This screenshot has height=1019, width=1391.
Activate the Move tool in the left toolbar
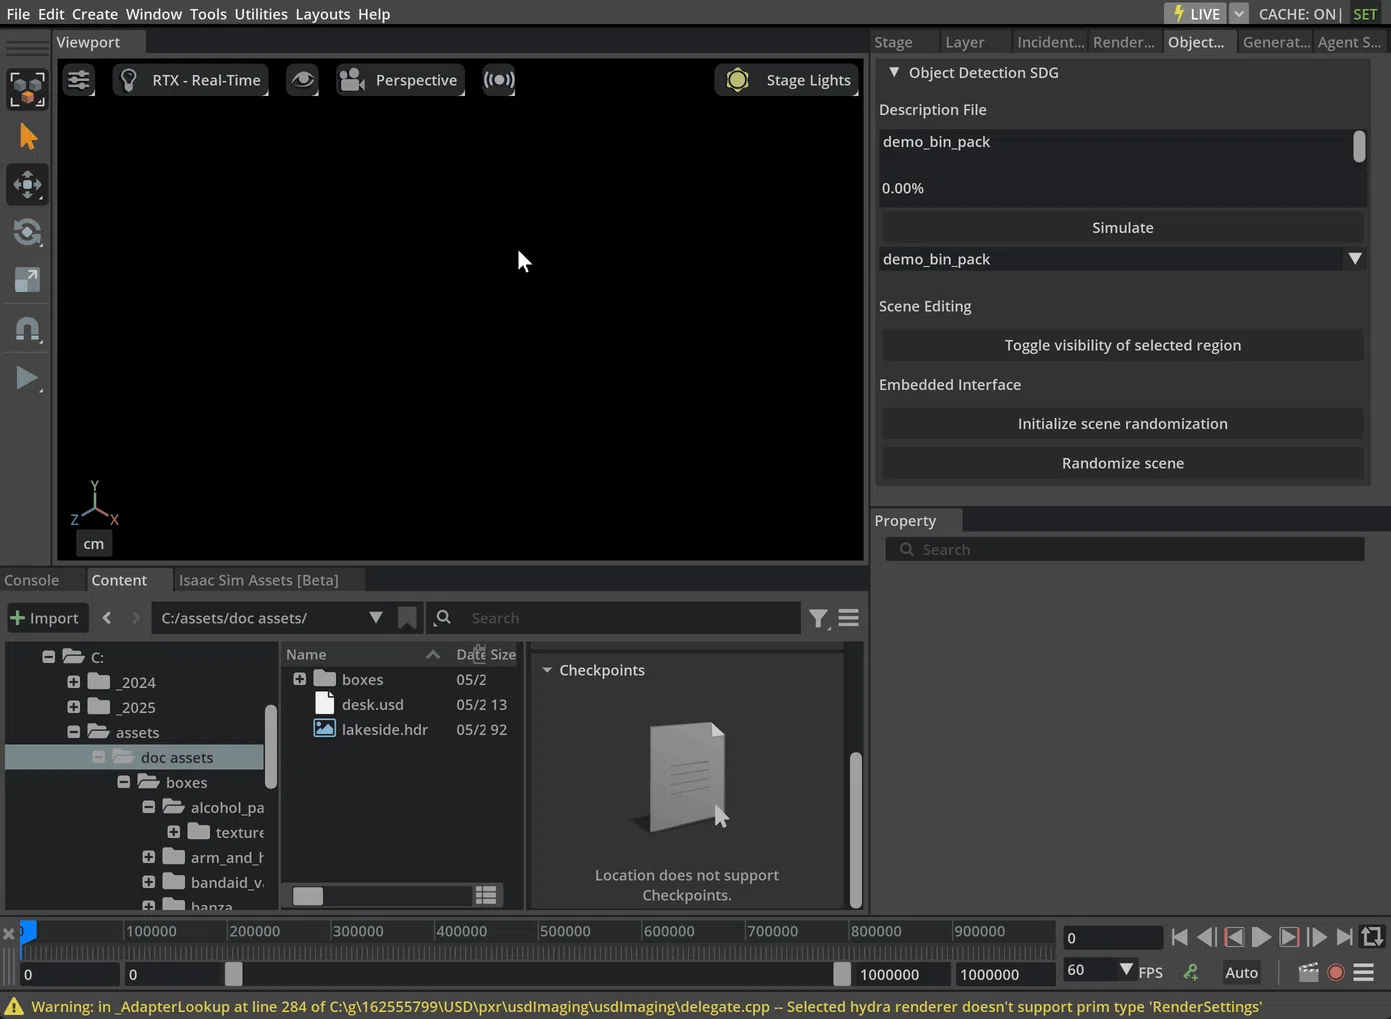27,184
